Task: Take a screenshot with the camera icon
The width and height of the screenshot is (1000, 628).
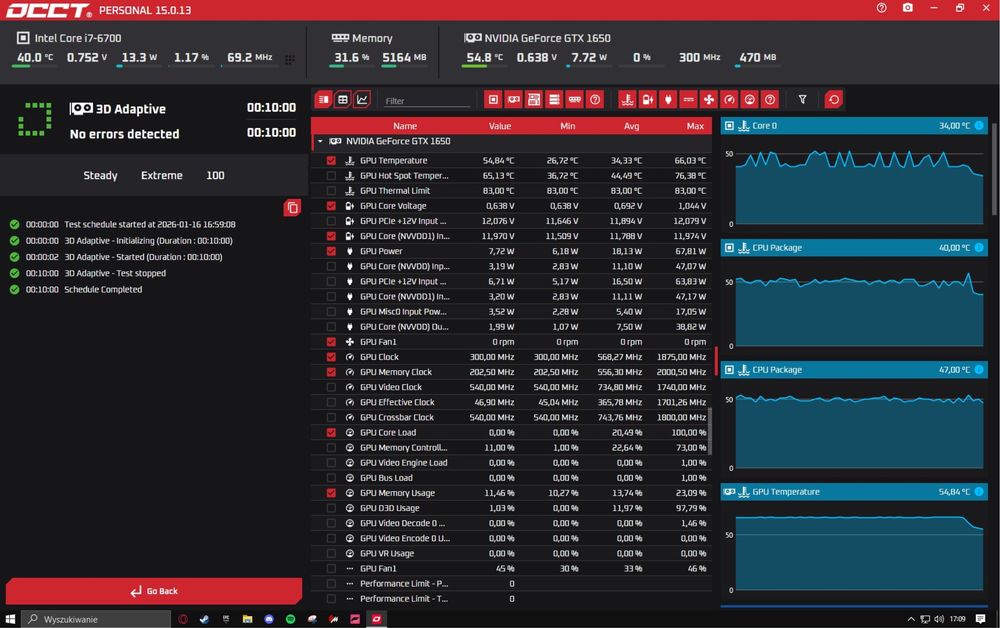Action: coord(908,8)
